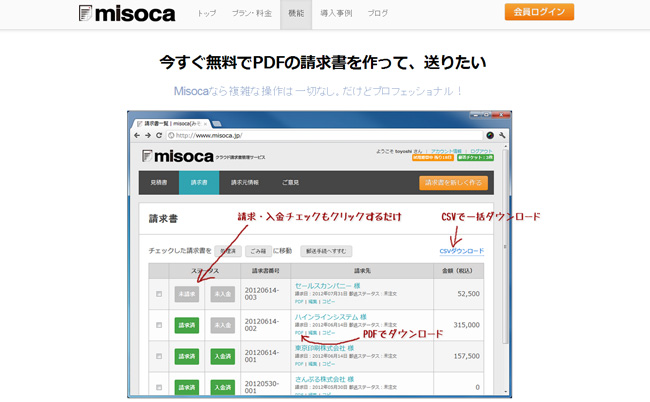
Task: Click the green 郵送チケット badge
Action: click(x=475, y=158)
